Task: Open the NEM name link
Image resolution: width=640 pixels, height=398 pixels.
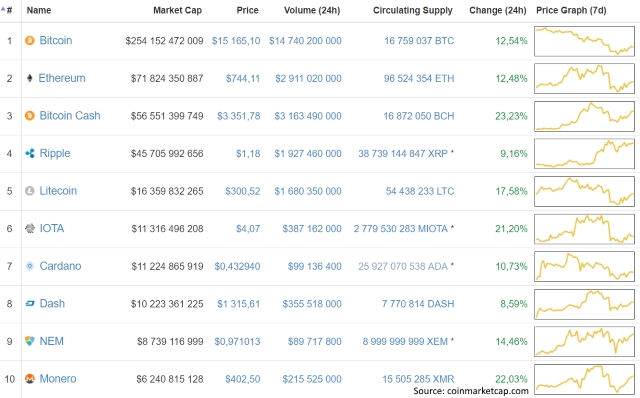Action: pos(51,341)
